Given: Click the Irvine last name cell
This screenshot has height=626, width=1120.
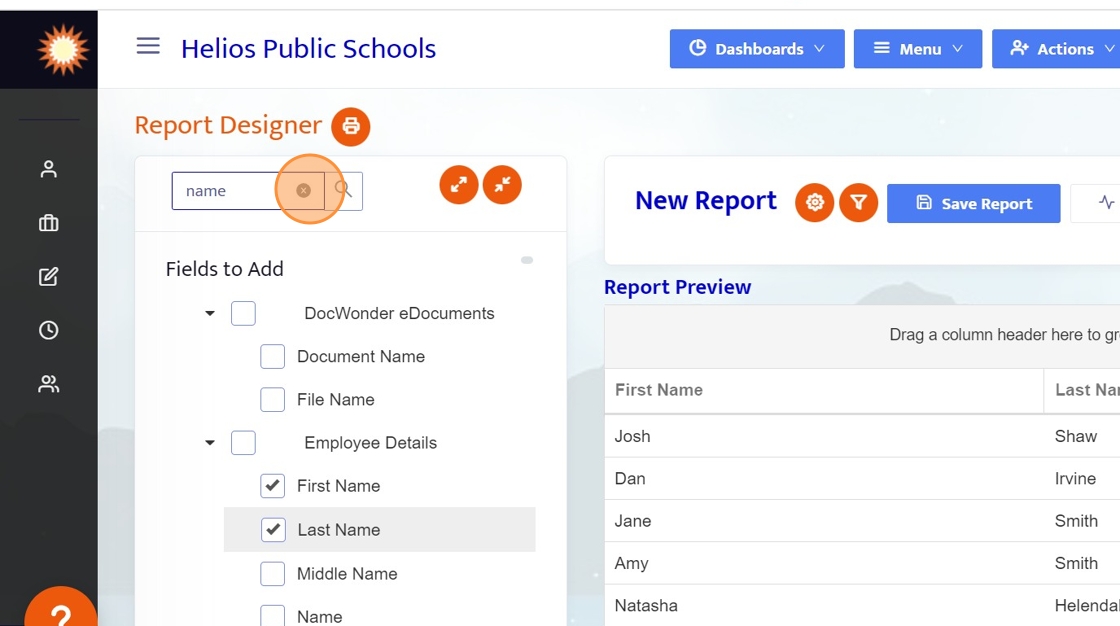Looking at the screenshot, I should pos(1082,479).
